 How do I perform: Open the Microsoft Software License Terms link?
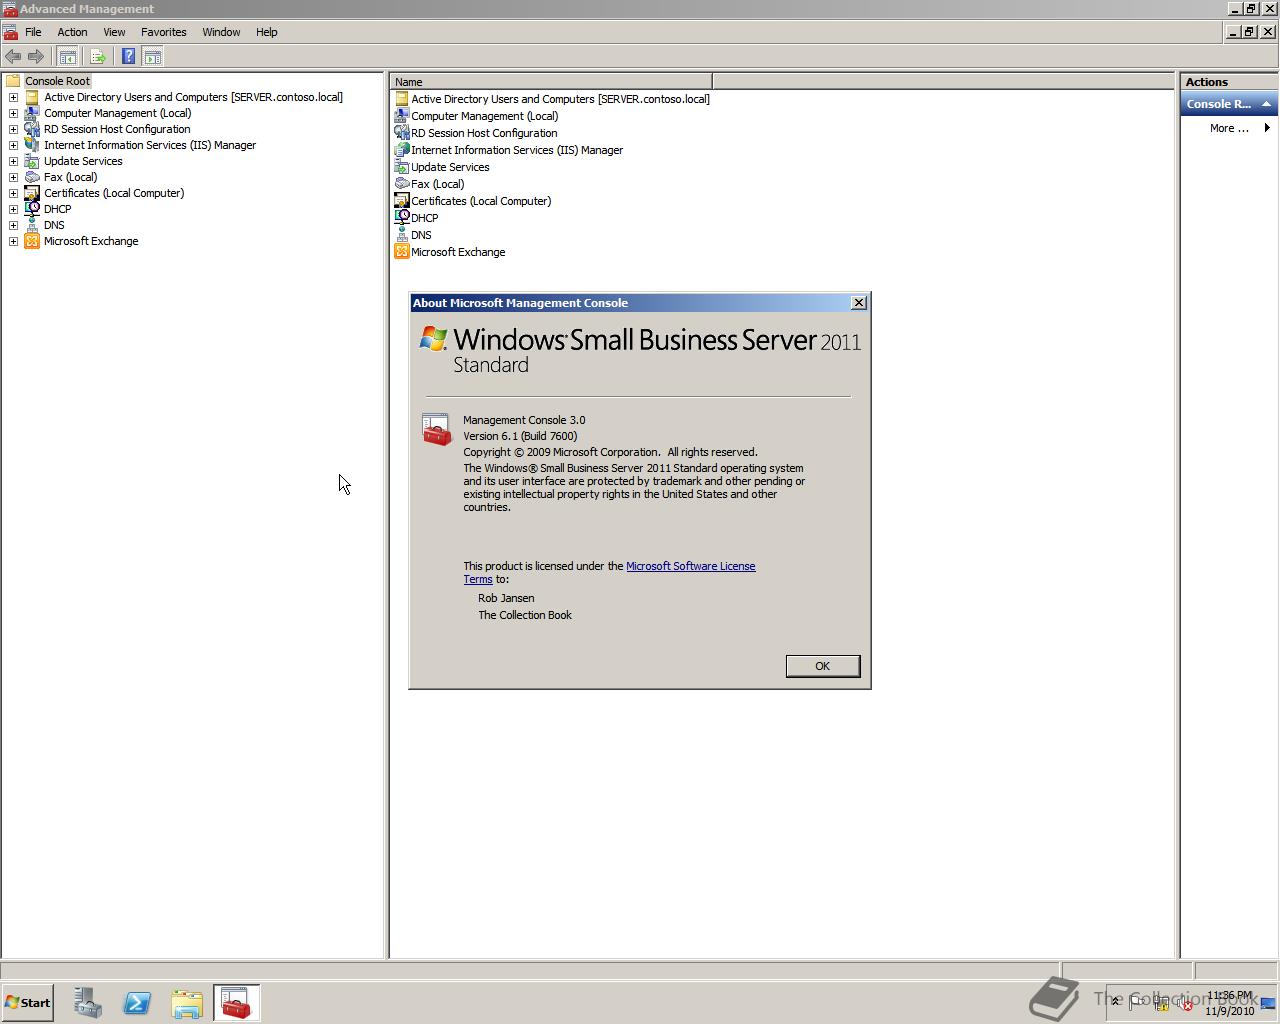tap(690, 566)
